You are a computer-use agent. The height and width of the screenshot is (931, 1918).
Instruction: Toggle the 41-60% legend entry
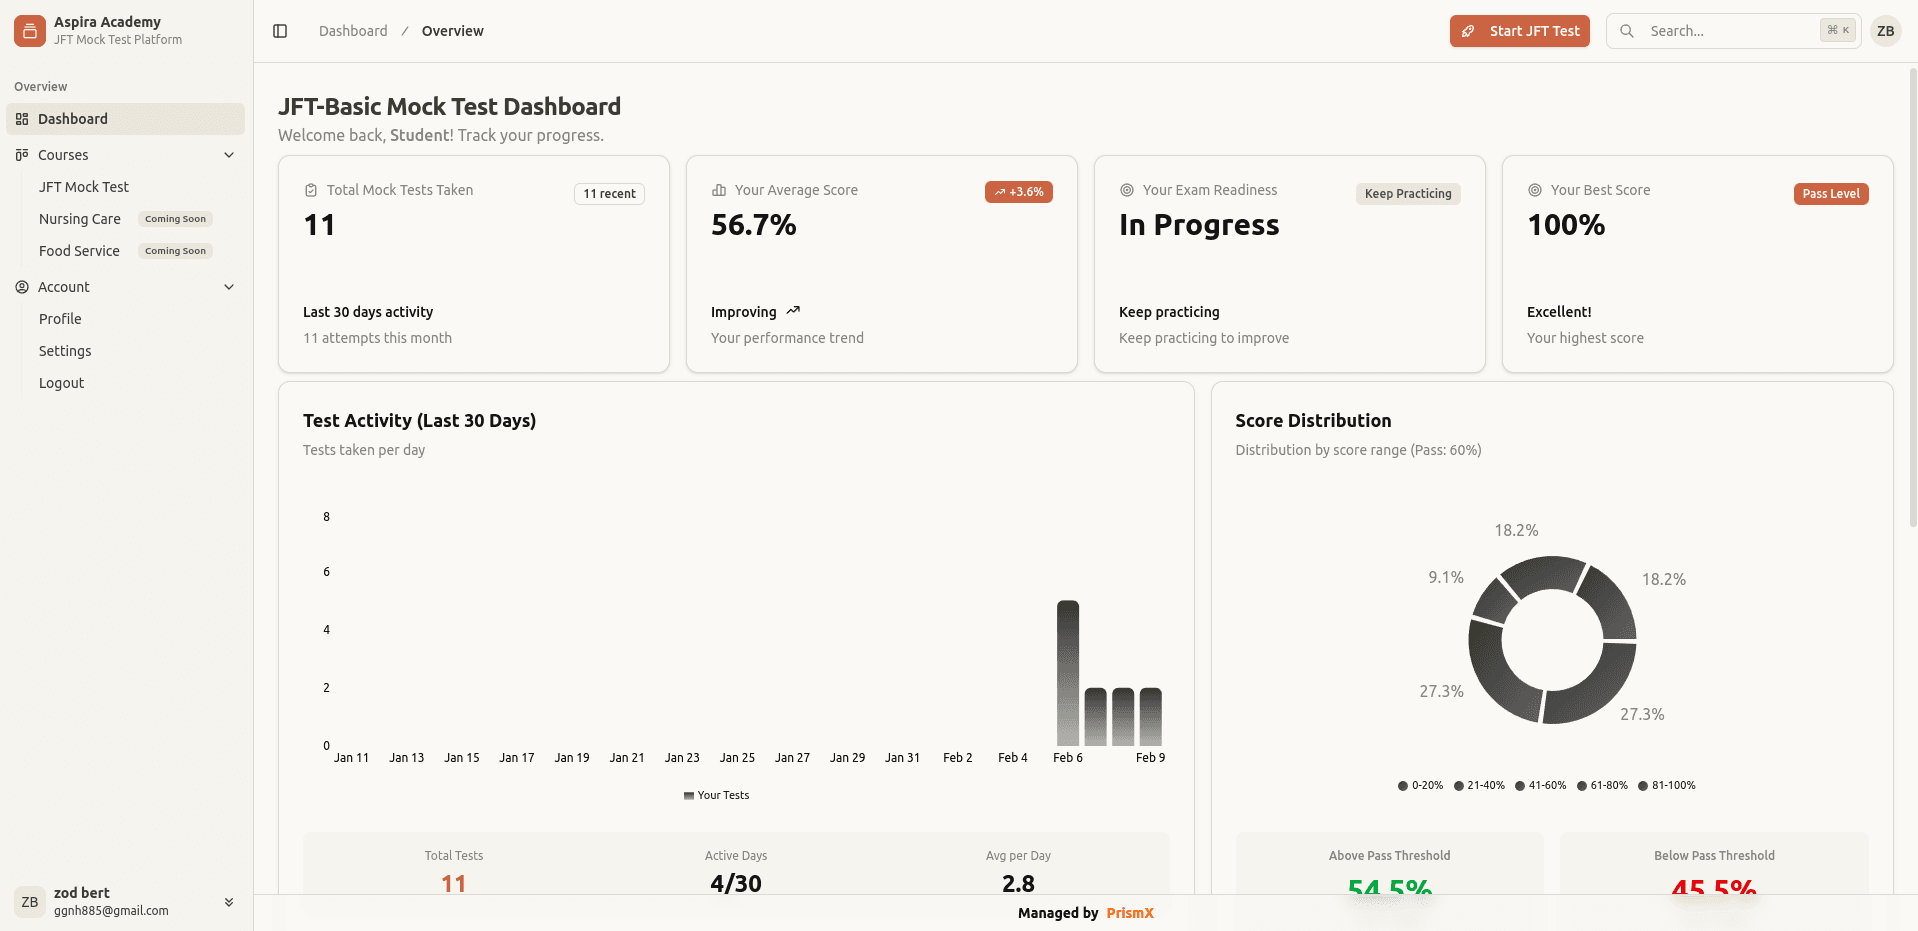tap(1541, 786)
